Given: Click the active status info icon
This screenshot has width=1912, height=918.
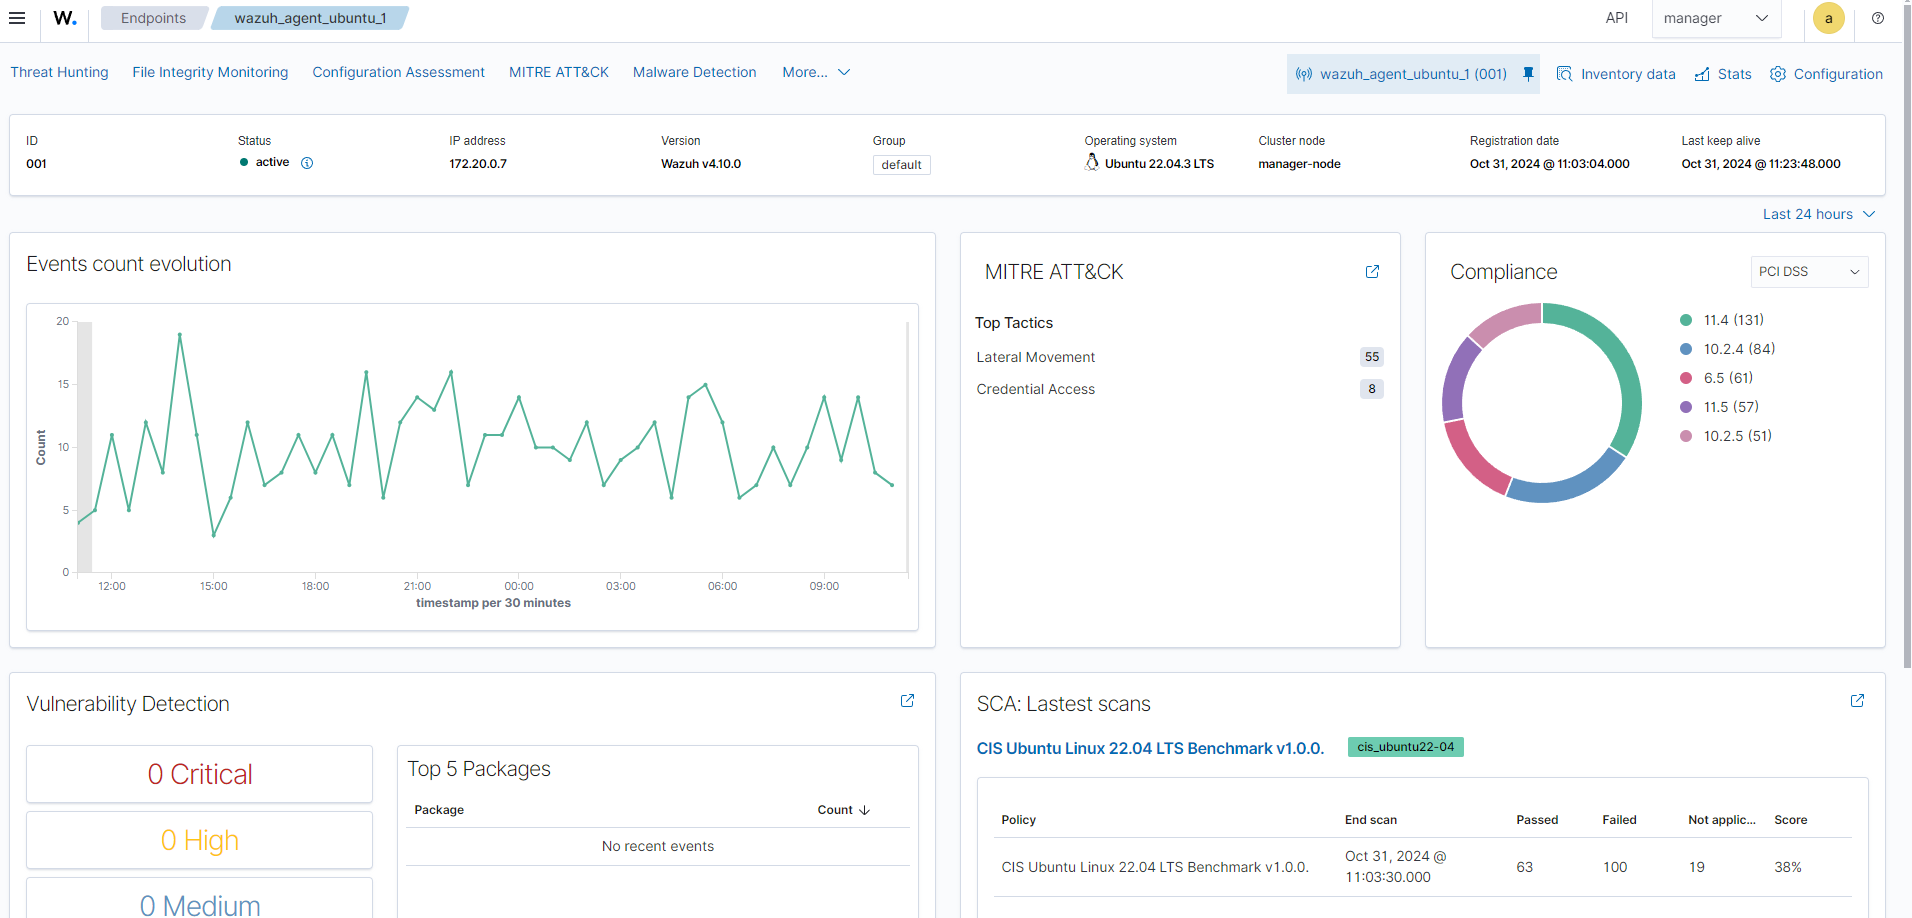Looking at the screenshot, I should click(x=307, y=163).
